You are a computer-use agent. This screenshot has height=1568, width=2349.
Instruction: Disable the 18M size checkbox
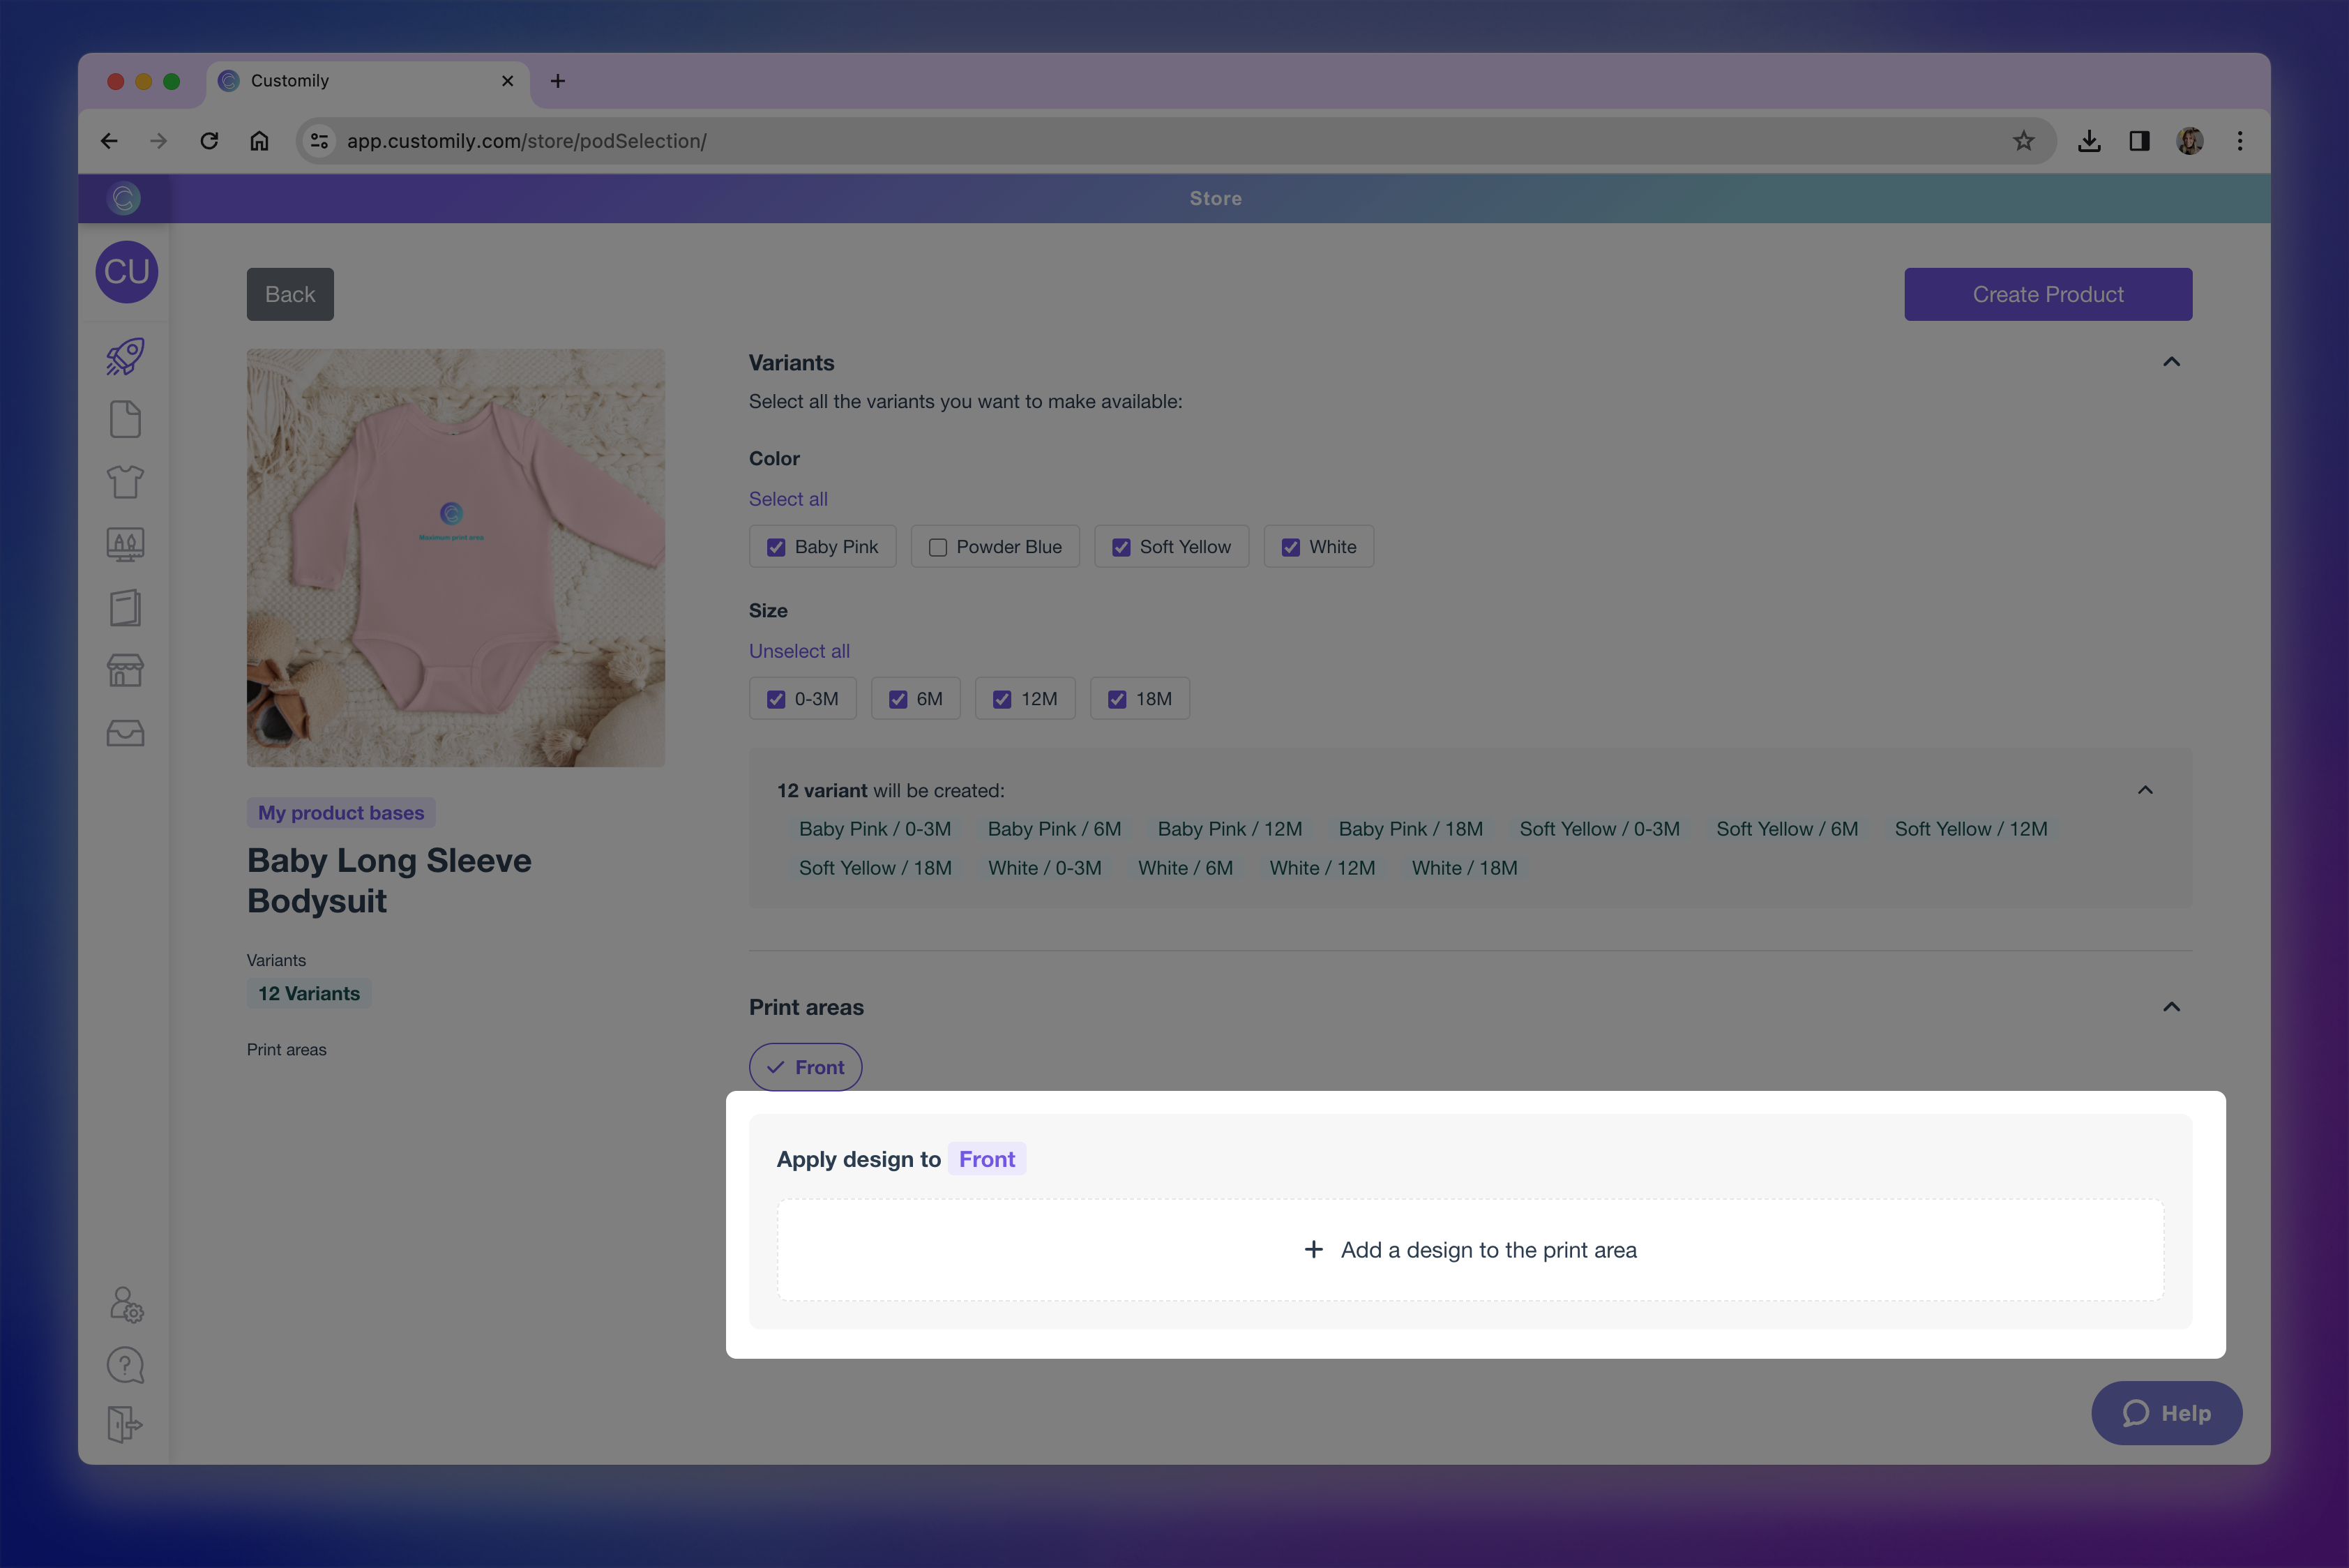[x=1117, y=698]
